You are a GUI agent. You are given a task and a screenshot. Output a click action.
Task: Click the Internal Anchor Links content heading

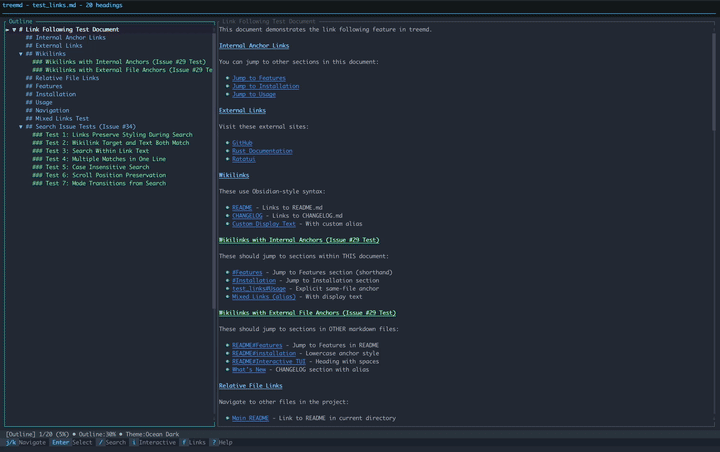click(x=254, y=46)
